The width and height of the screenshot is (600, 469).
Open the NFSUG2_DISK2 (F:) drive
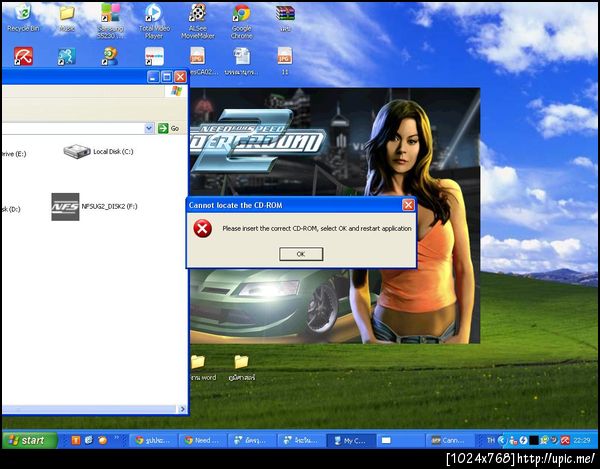click(x=94, y=207)
